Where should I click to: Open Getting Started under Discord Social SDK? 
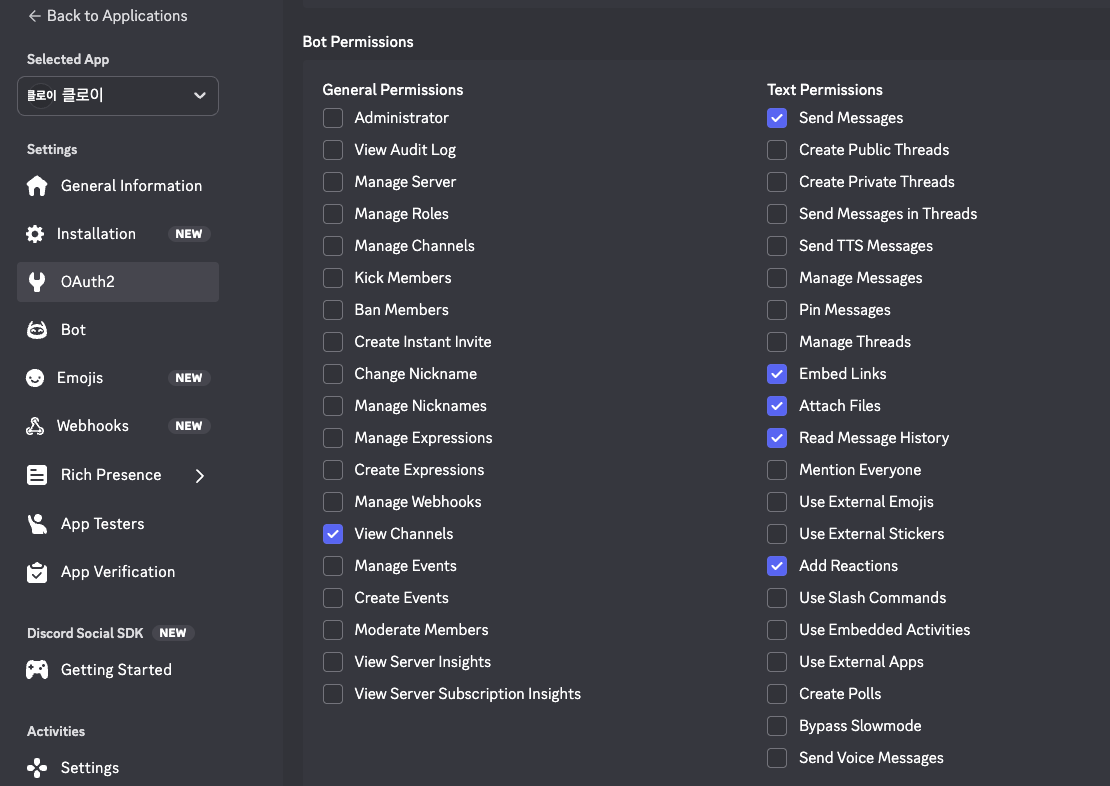(118, 670)
